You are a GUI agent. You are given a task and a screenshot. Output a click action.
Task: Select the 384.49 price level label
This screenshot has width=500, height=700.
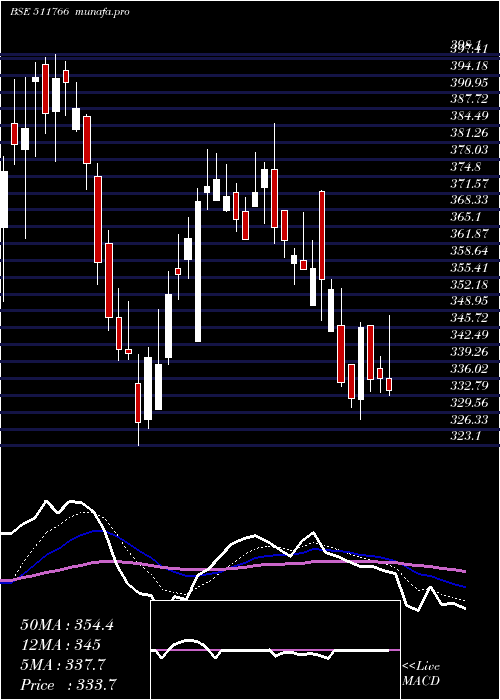469,116
